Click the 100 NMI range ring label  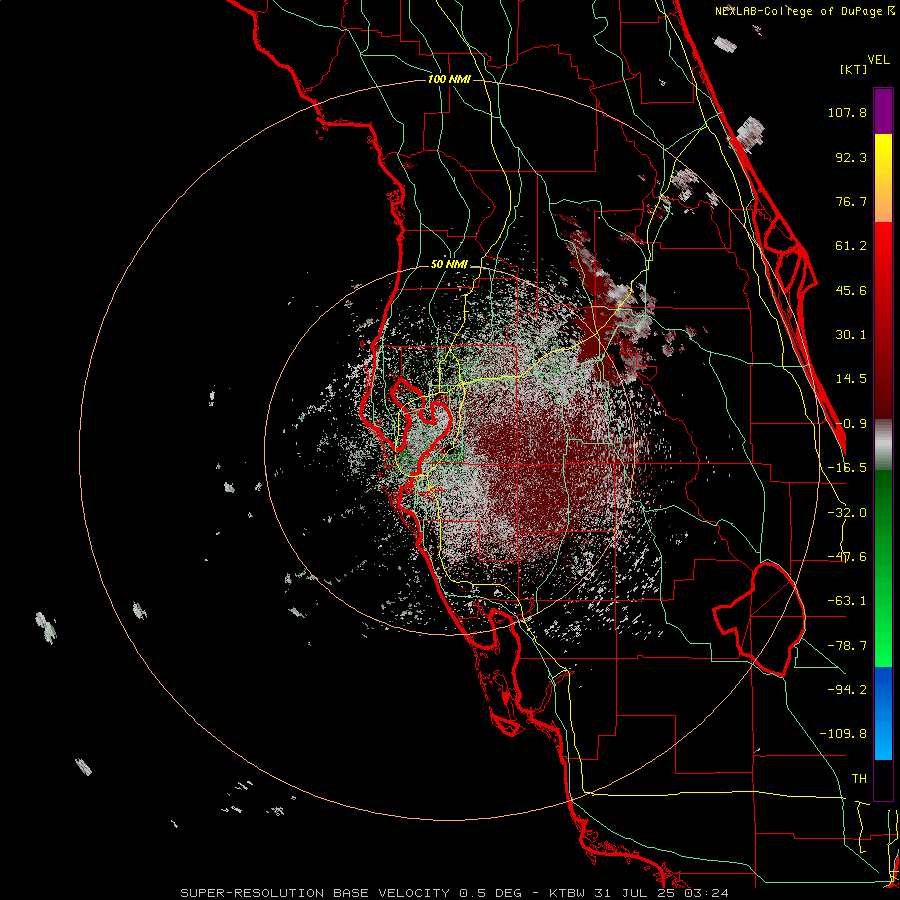[x=449, y=79]
